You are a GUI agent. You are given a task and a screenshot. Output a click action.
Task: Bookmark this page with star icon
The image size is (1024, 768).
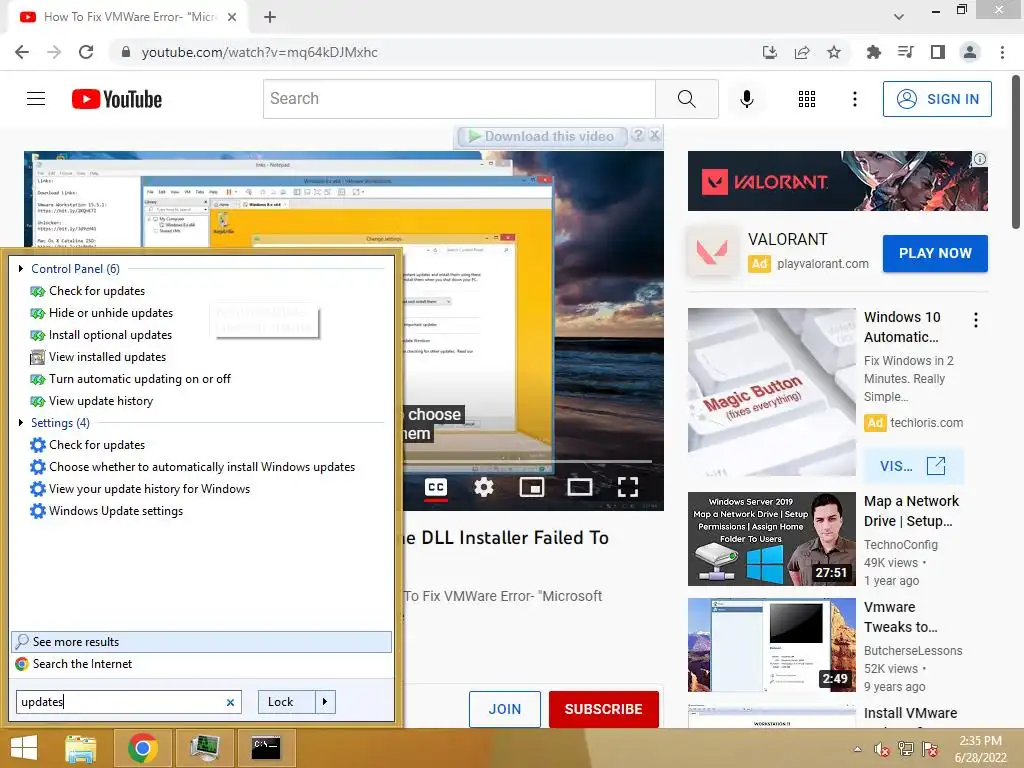(834, 52)
